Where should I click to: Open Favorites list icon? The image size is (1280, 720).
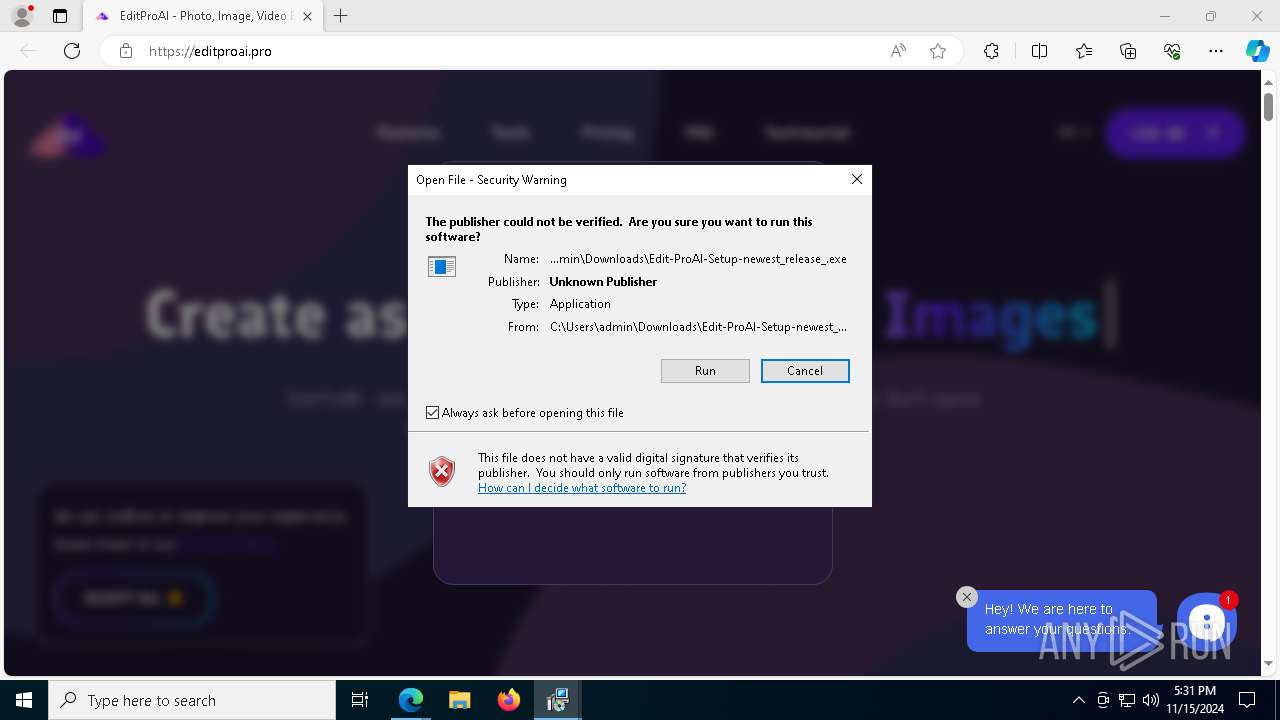click(x=1084, y=51)
